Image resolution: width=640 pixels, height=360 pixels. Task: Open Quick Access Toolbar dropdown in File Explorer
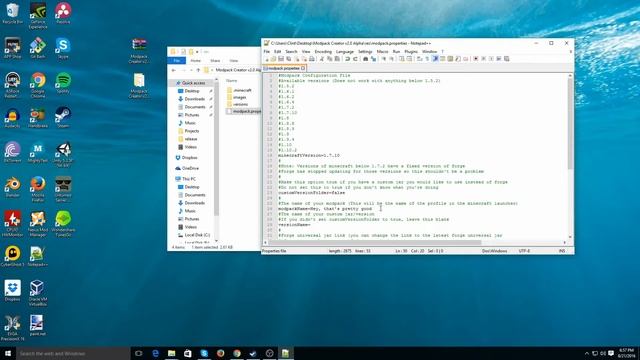click(x=197, y=52)
